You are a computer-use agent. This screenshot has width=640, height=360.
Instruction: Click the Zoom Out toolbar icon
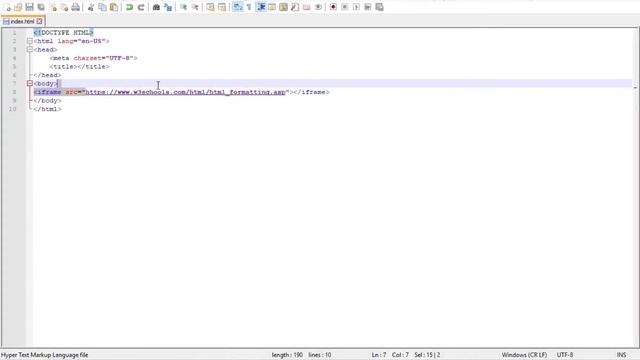coord(195,7)
